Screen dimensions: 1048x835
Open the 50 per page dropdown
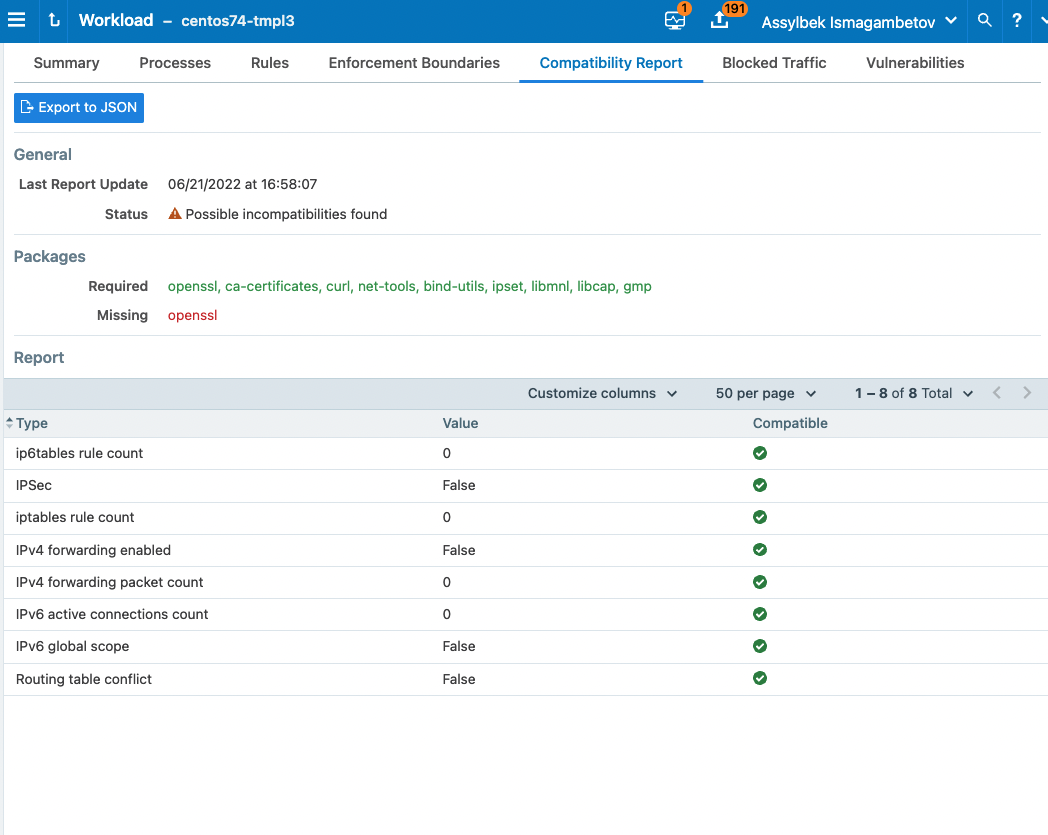click(765, 393)
